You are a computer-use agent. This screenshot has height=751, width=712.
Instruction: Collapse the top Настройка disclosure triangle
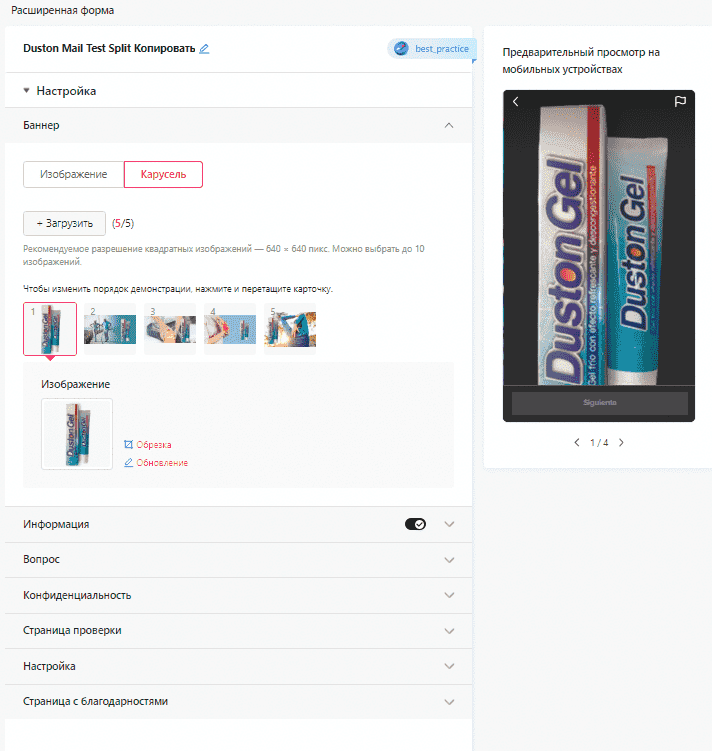pos(27,91)
